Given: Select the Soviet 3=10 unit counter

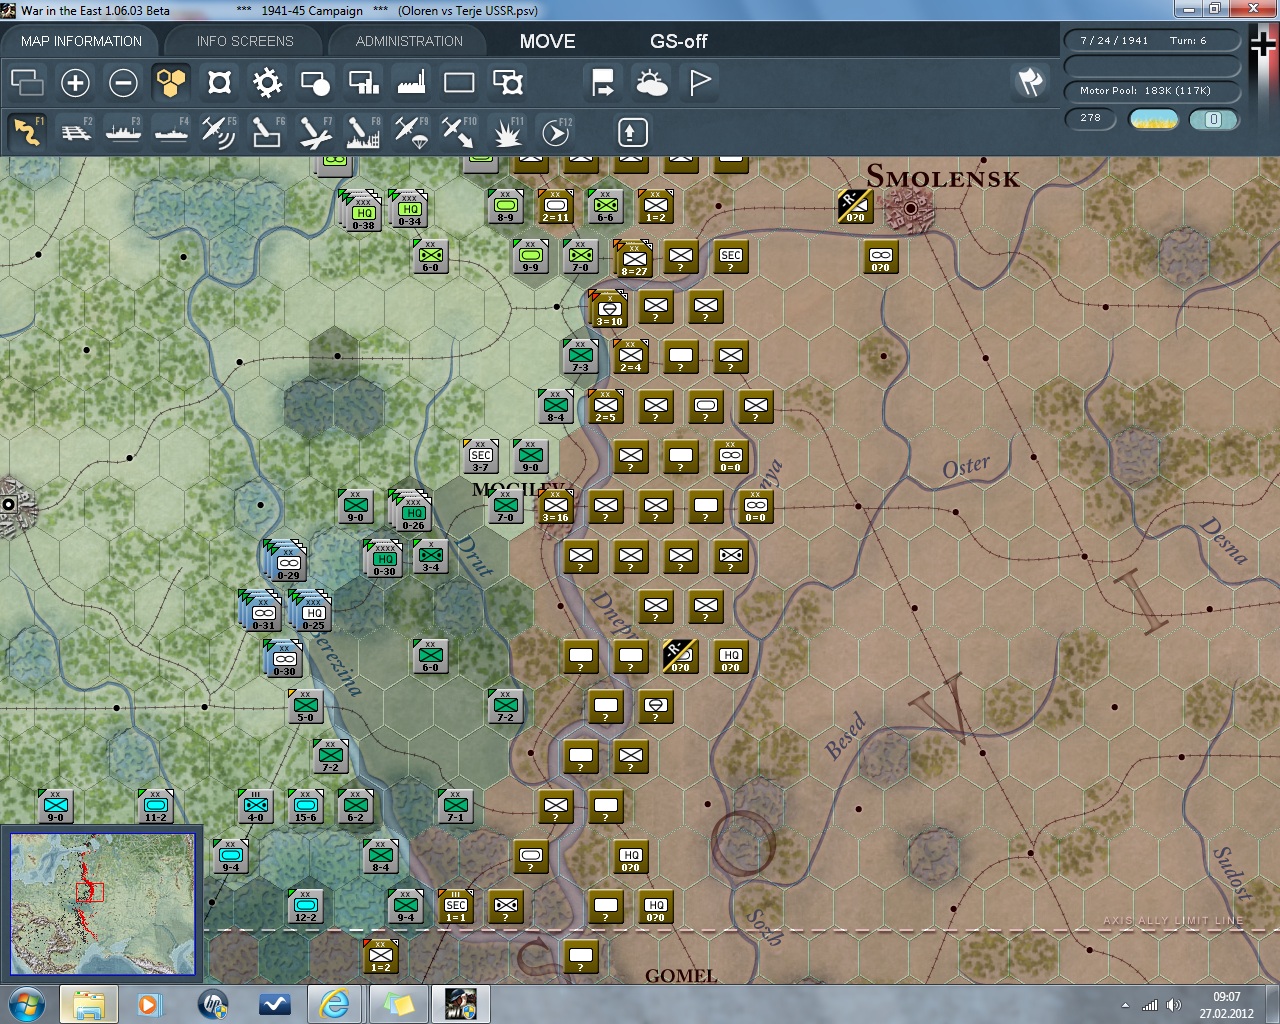Looking at the screenshot, I should click(x=609, y=309).
